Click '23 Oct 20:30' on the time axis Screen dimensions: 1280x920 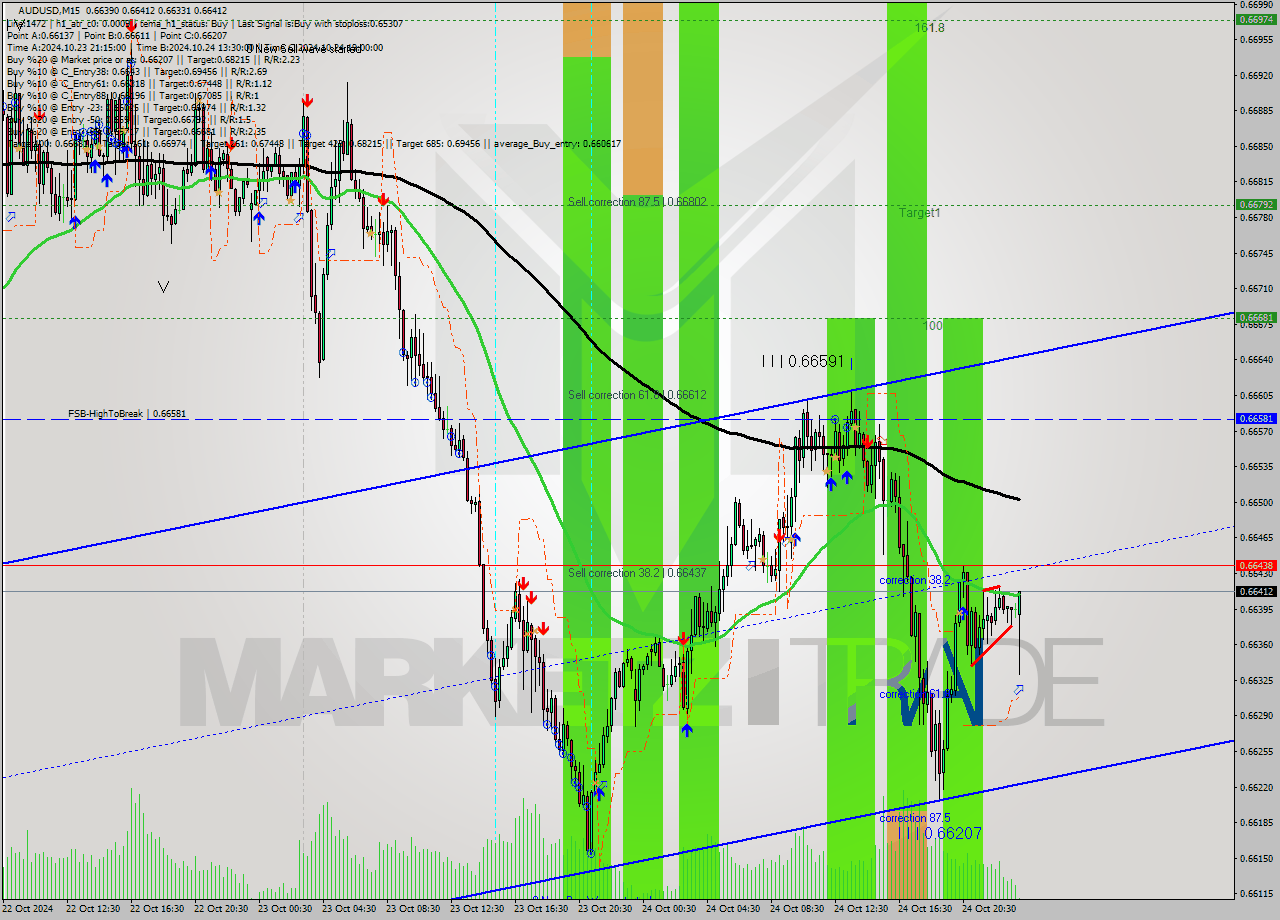pyautogui.click(x=605, y=909)
